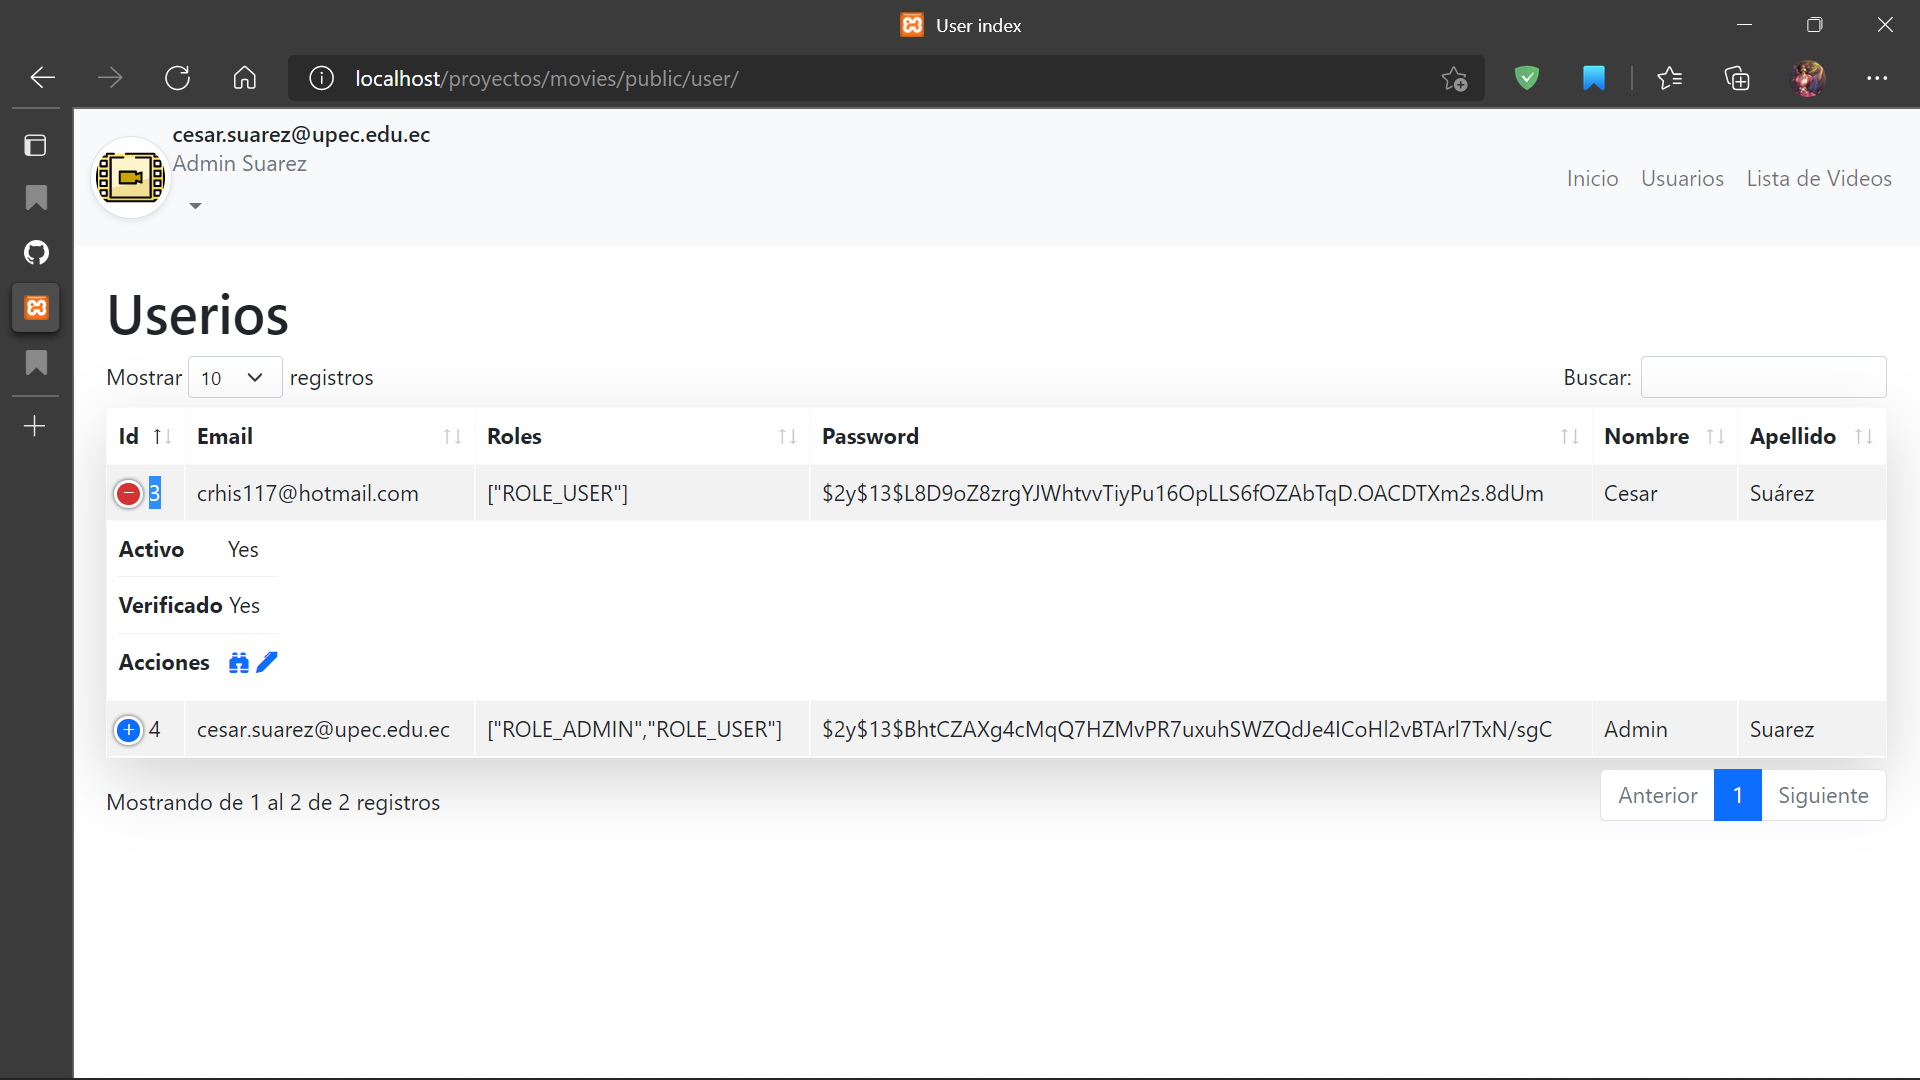The width and height of the screenshot is (1920, 1080).
Task: Open GitHub from the browser sidebar
Action: pos(36,252)
